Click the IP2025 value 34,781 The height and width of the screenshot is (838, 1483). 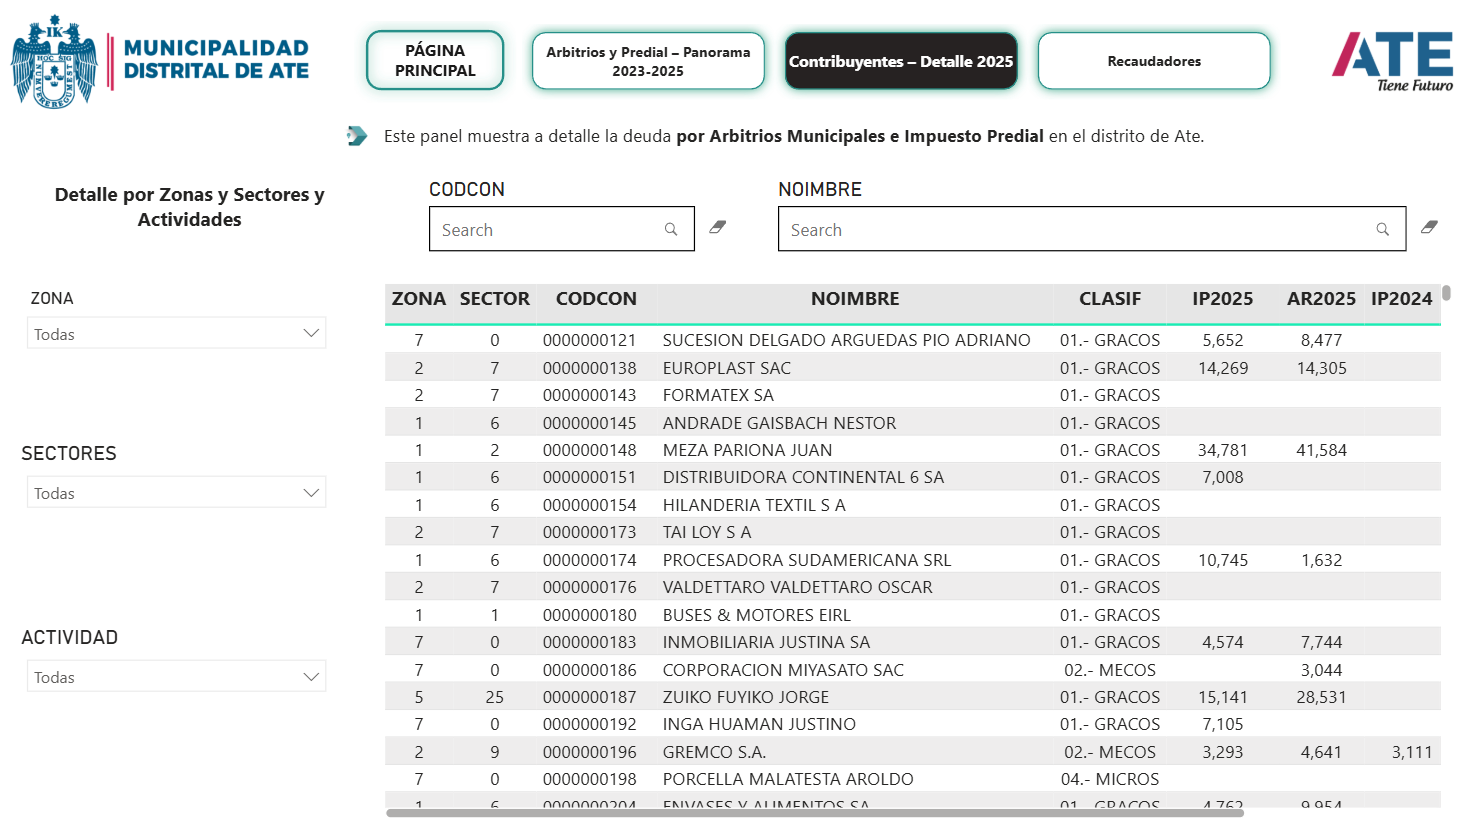pyautogui.click(x=1223, y=450)
